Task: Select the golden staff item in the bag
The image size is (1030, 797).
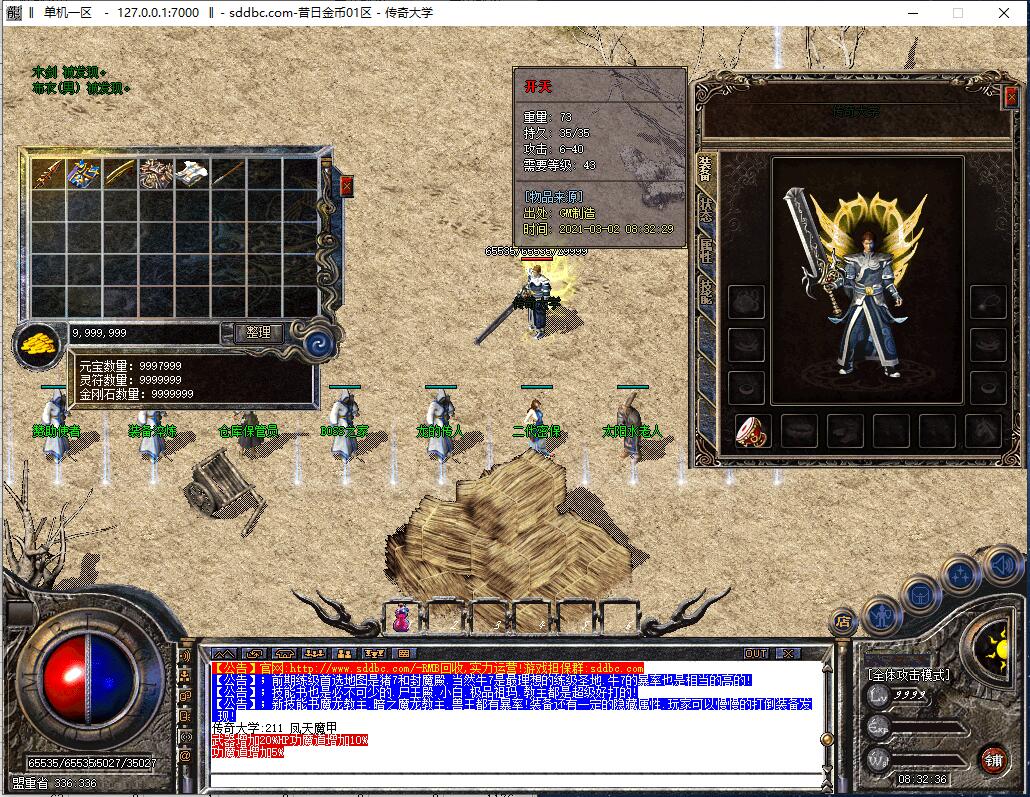Action: 120,173
